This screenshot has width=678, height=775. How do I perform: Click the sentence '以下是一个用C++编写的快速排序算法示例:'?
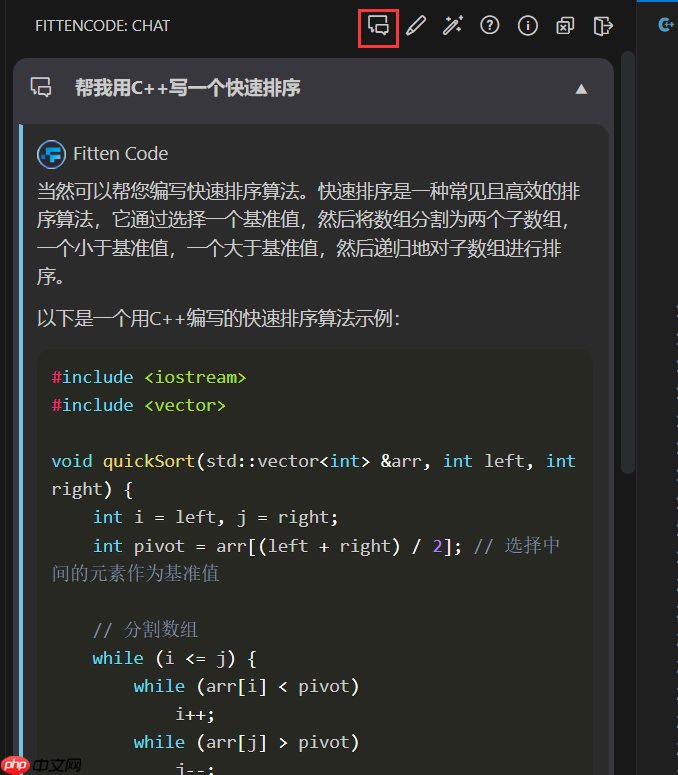click(218, 319)
